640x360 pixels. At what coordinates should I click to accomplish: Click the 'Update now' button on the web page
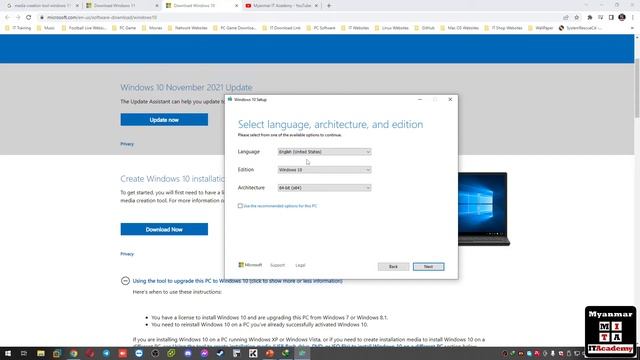coord(164,120)
